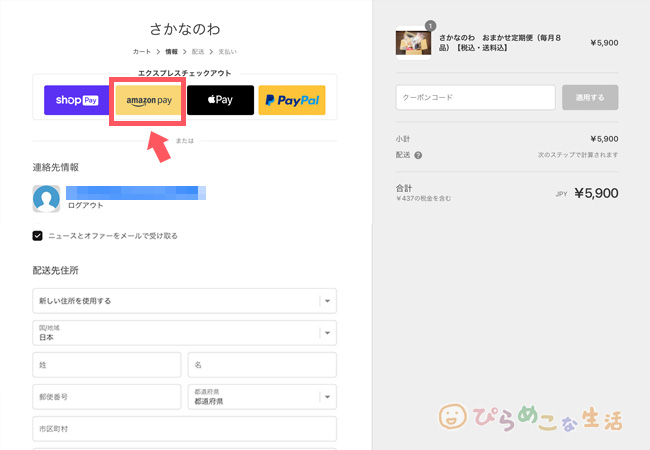Click the 情報 breadcrumb step

click(x=172, y=52)
